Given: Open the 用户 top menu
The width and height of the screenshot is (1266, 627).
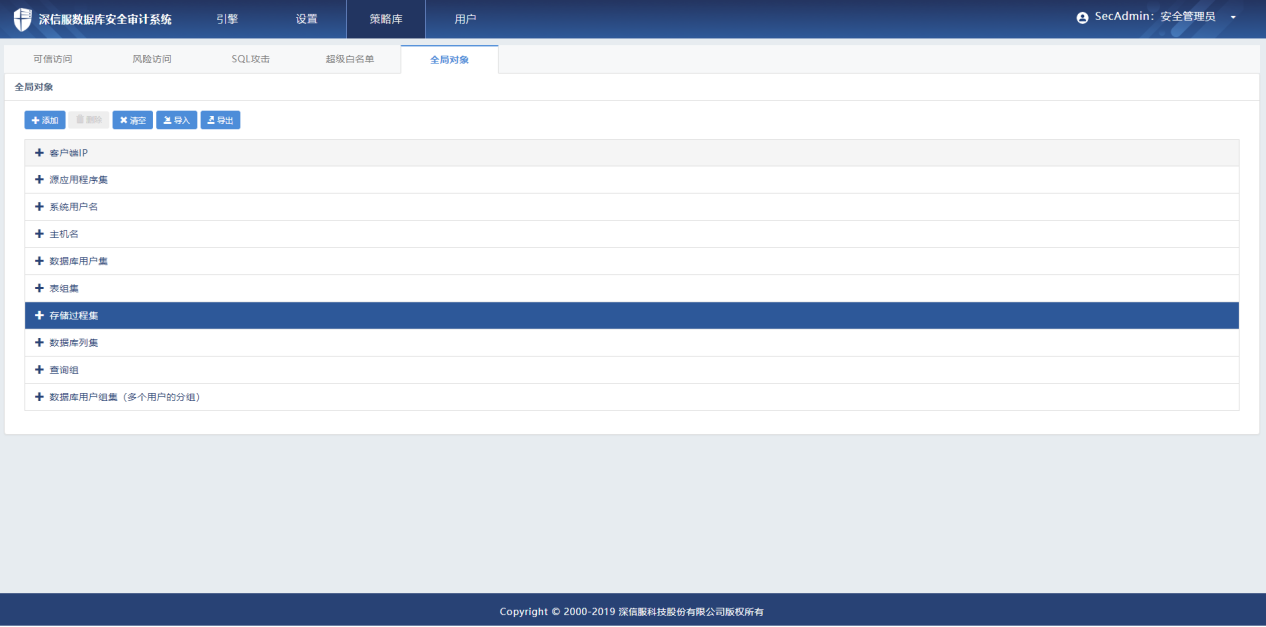Looking at the screenshot, I should click(x=465, y=19).
